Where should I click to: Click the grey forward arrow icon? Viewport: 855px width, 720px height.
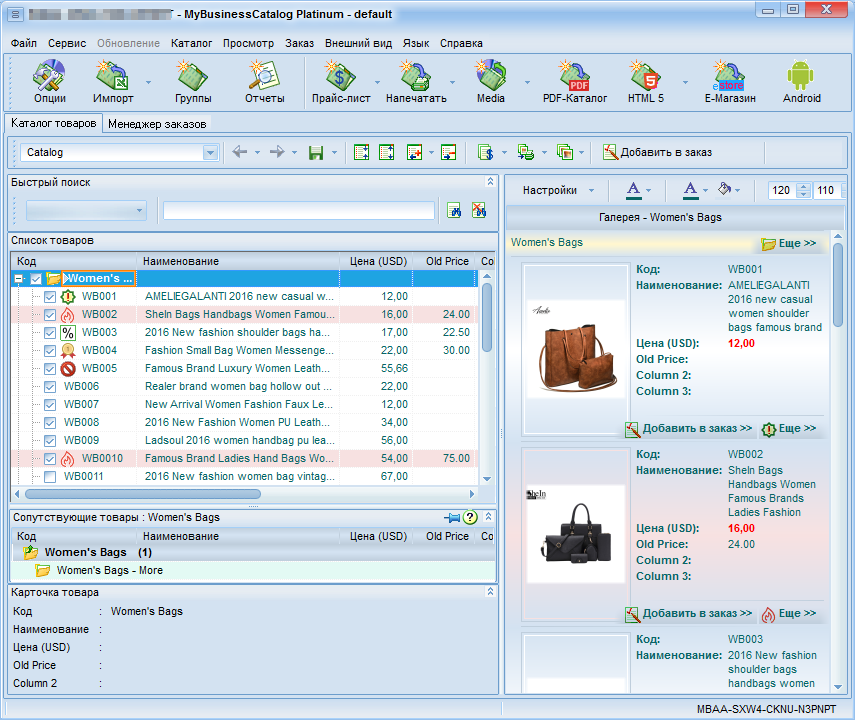pyautogui.click(x=277, y=152)
